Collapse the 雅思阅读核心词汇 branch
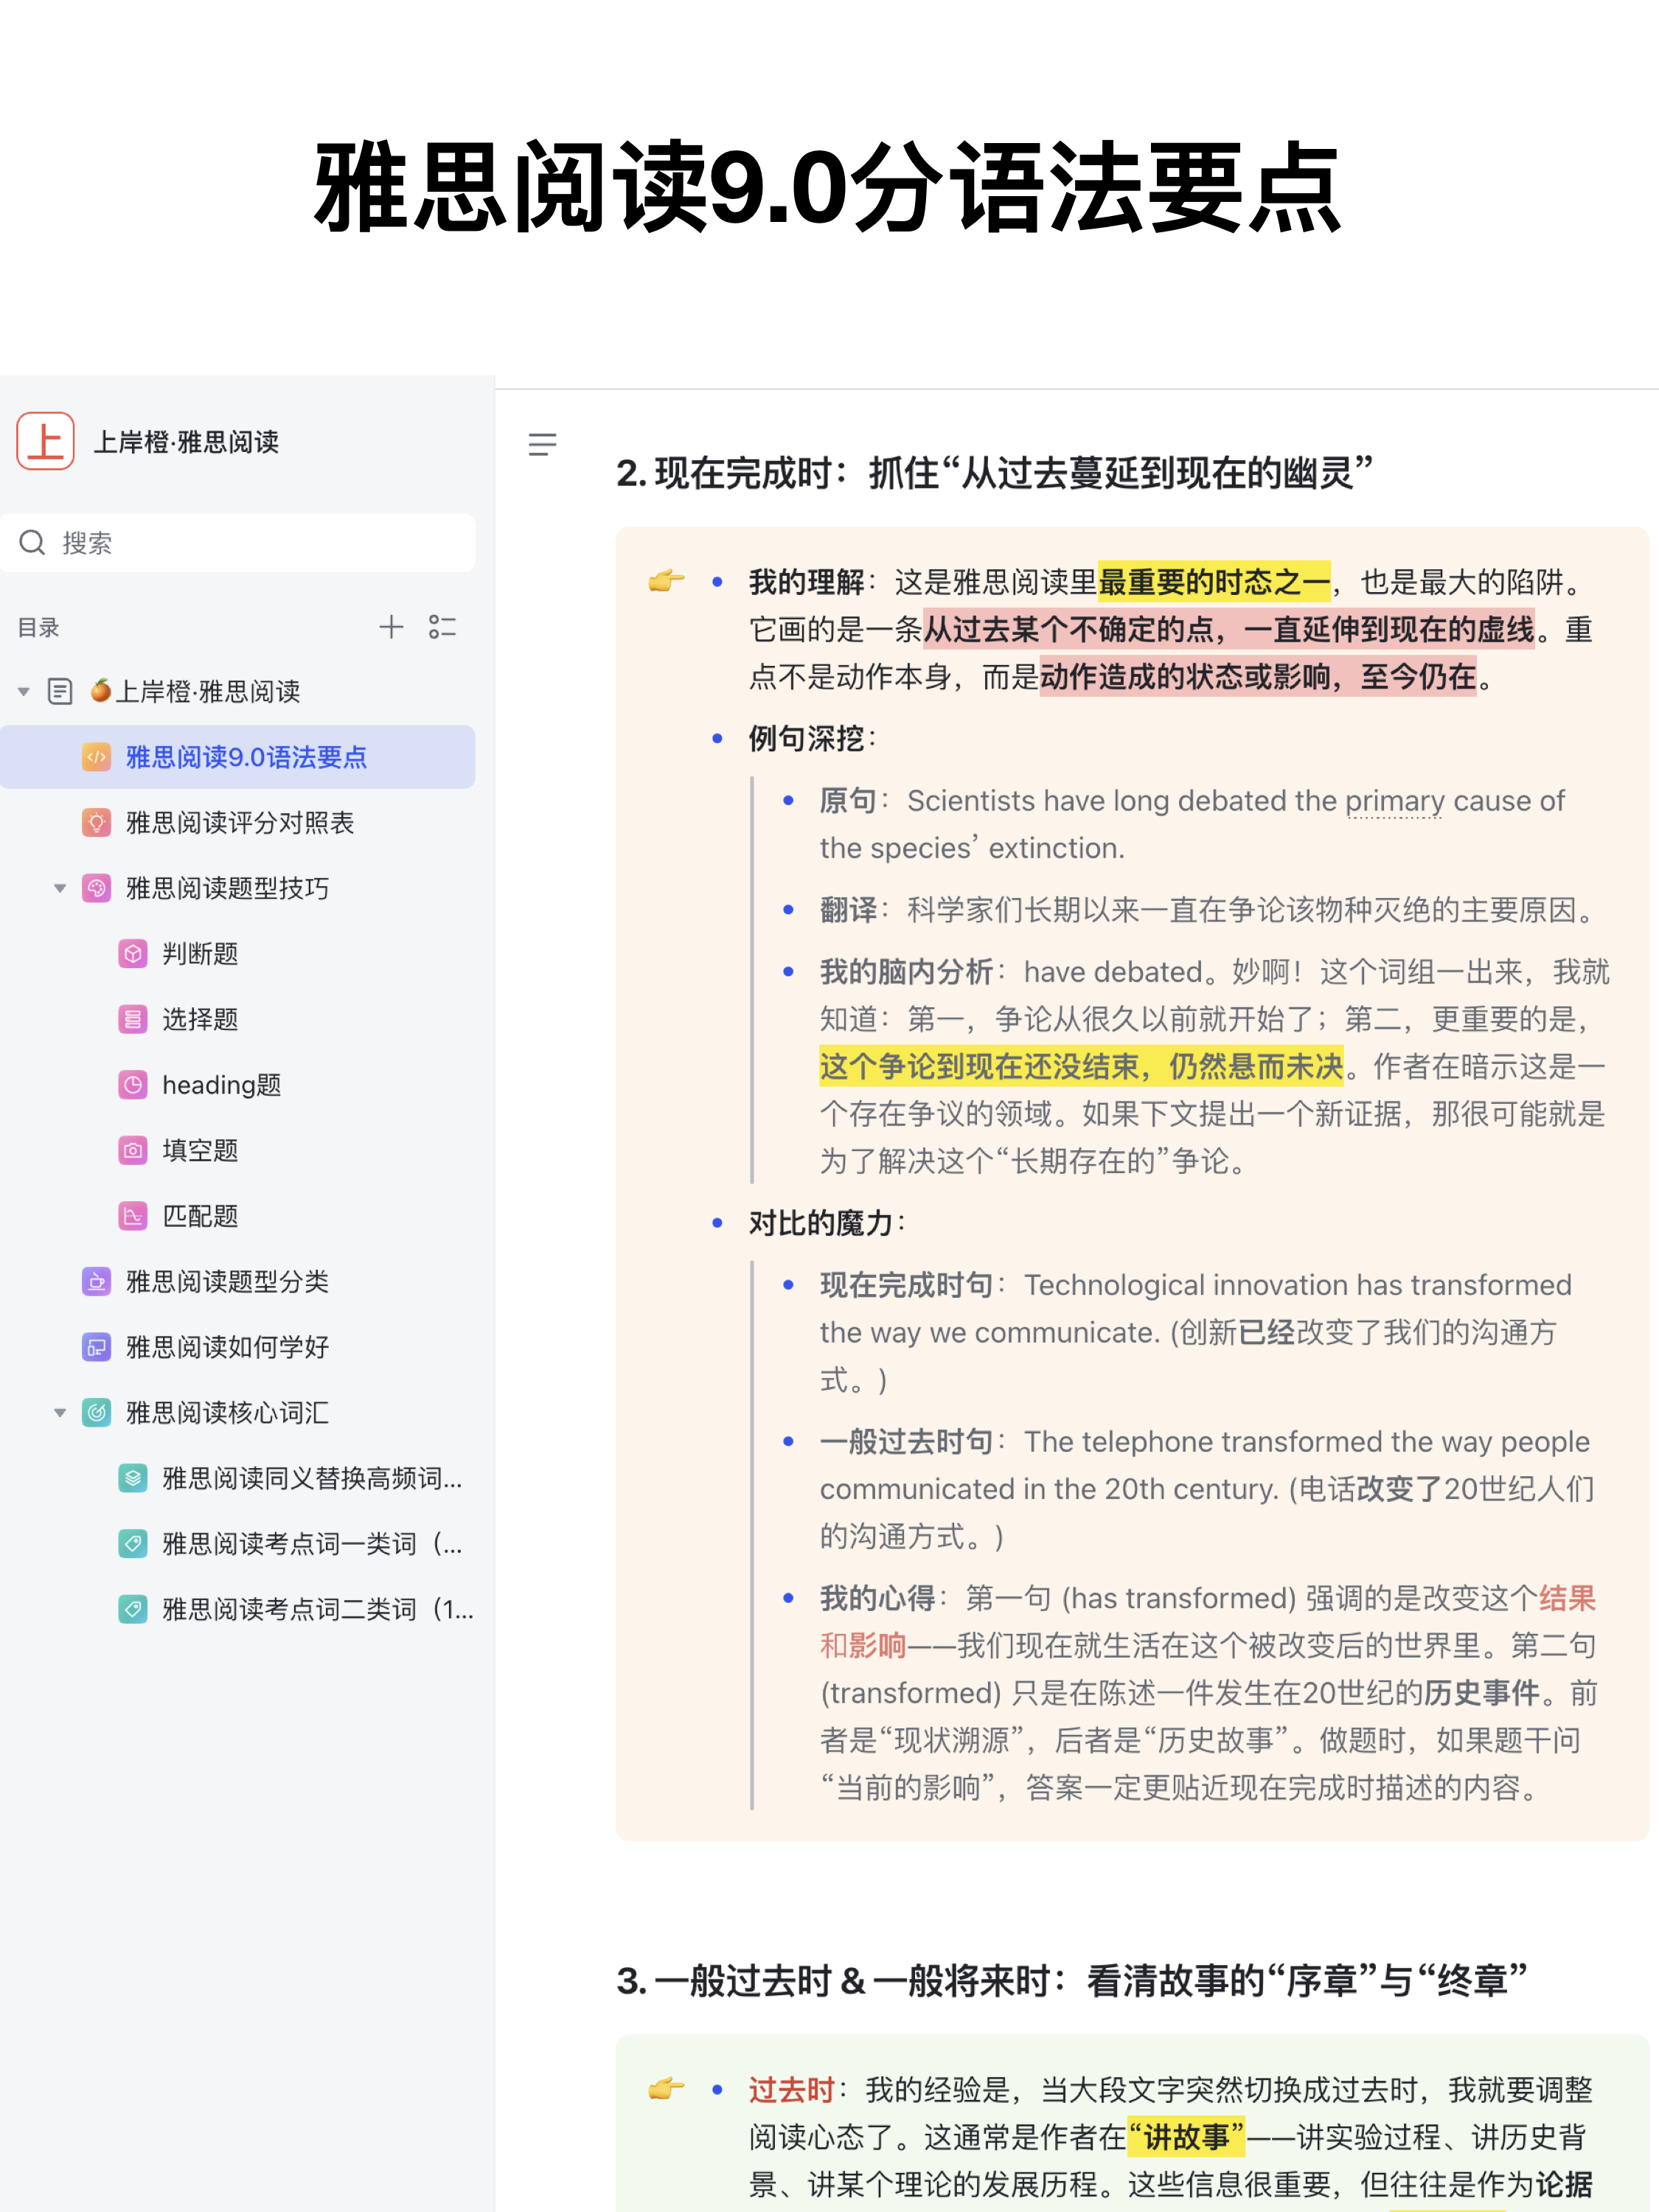Viewport: 1659px width, 2212px height. (60, 1413)
